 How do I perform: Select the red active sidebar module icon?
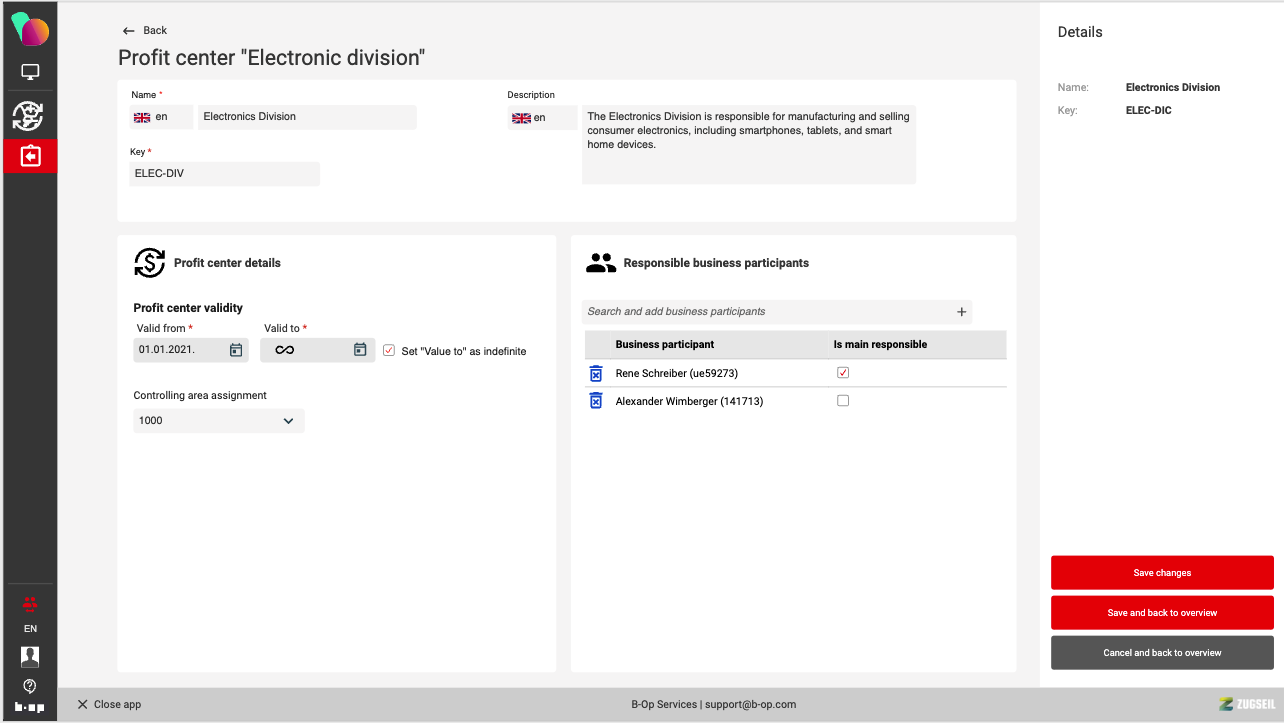pyautogui.click(x=30, y=157)
